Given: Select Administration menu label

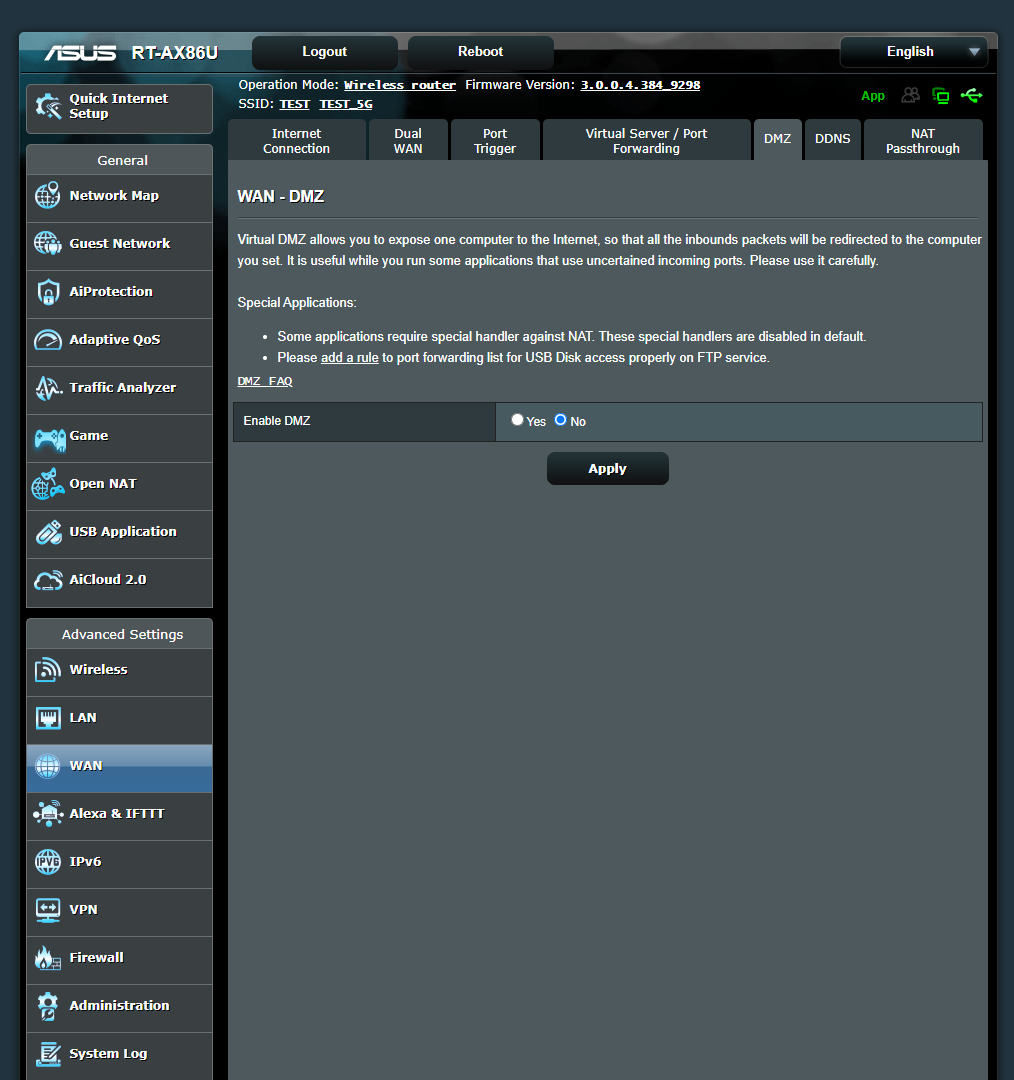Looking at the screenshot, I should coord(119,1006).
